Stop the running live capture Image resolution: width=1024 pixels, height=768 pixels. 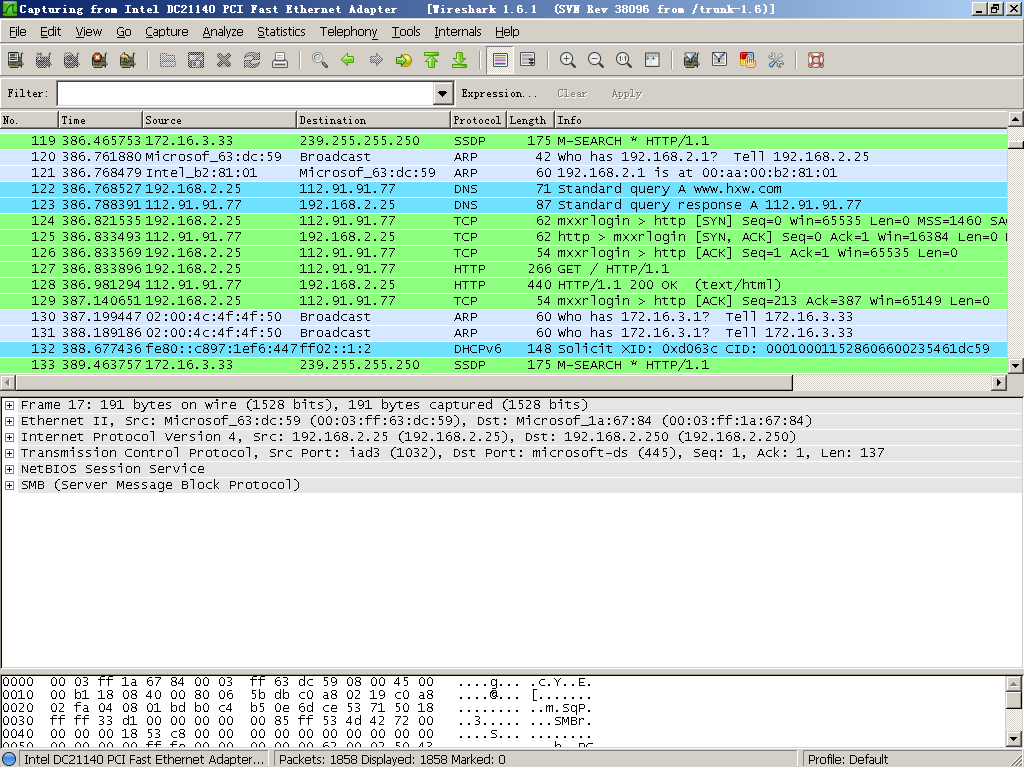pyautogui.click(x=99, y=60)
